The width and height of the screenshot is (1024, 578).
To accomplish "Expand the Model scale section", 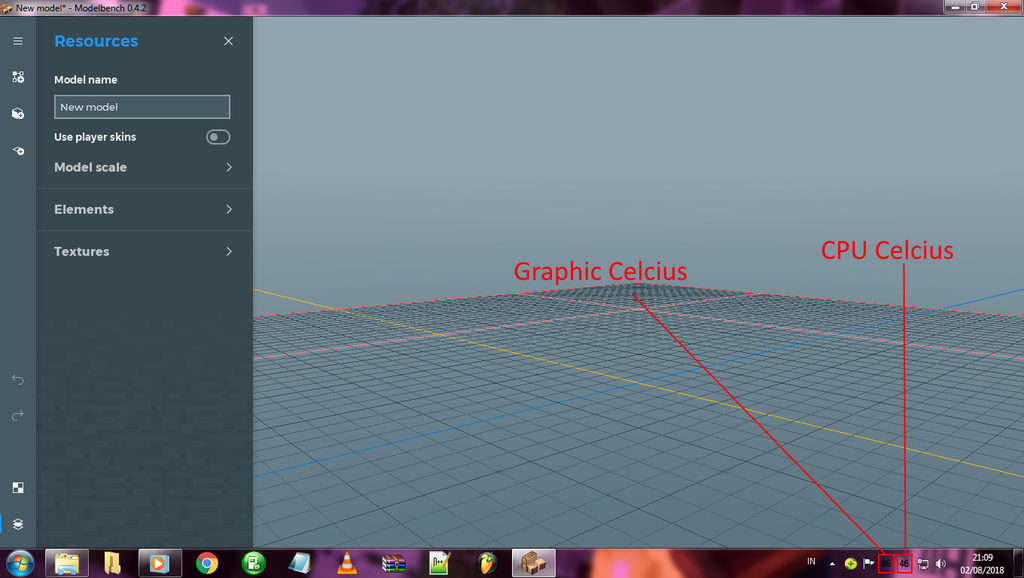I will coord(228,167).
